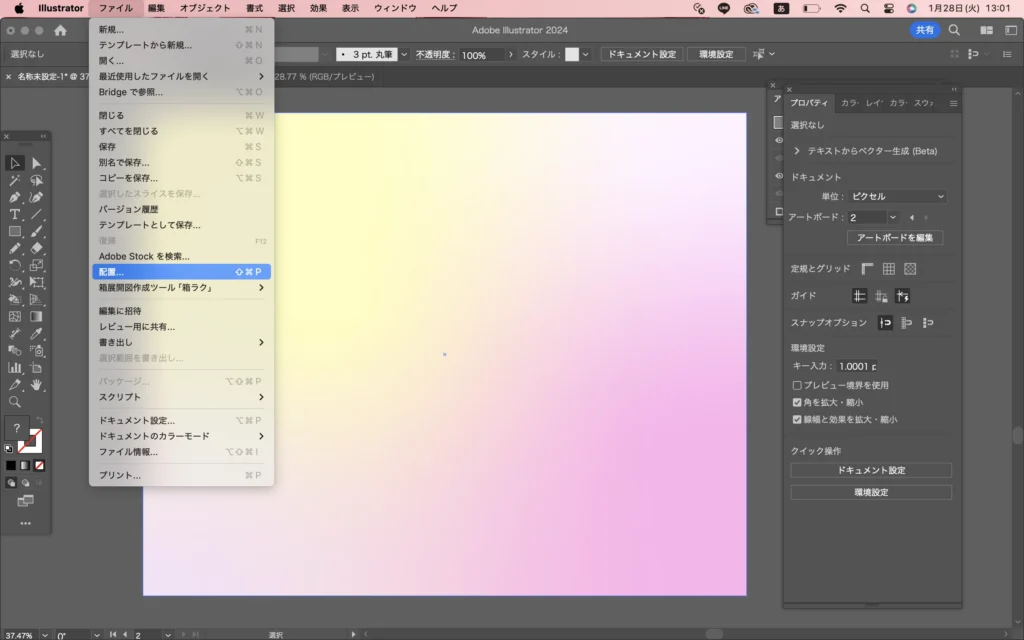
Task: Click the アートボードを編集 button
Action: [895, 238]
